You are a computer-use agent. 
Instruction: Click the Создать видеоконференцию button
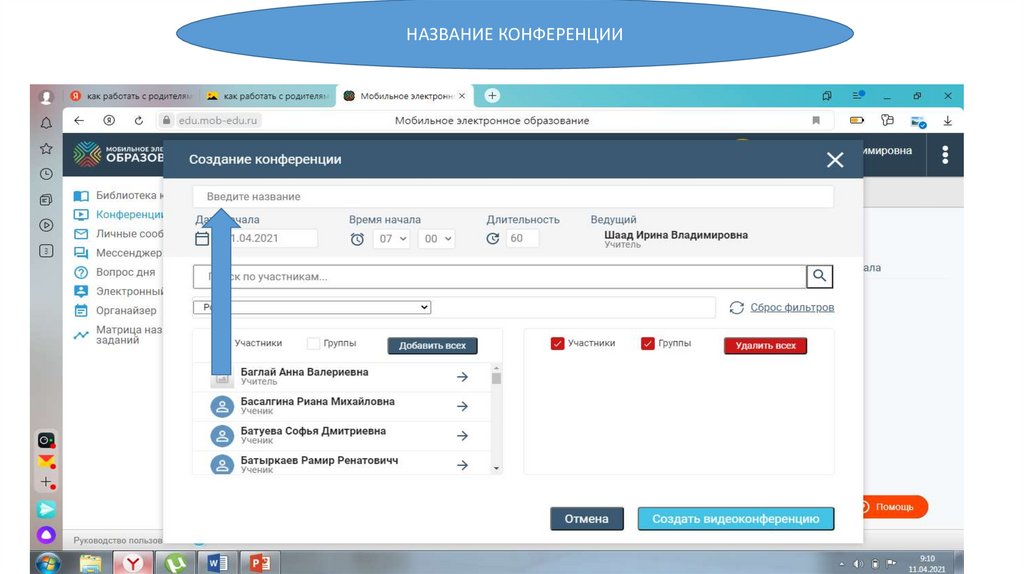pyautogui.click(x=735, y=519)
